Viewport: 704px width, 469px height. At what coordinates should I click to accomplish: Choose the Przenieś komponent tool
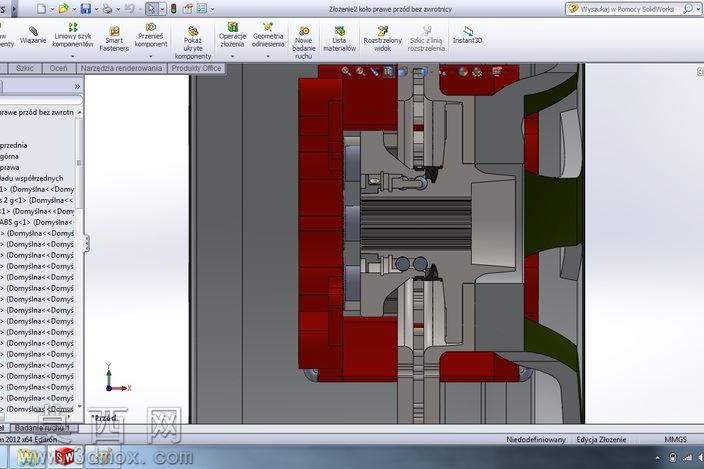[x=151, y=35]
